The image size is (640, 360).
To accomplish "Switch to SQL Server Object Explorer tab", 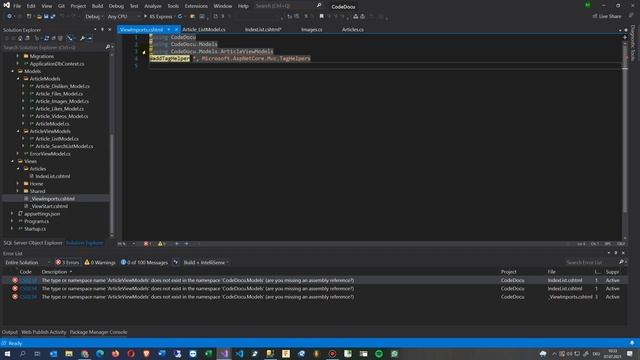I will coord(33,243).
